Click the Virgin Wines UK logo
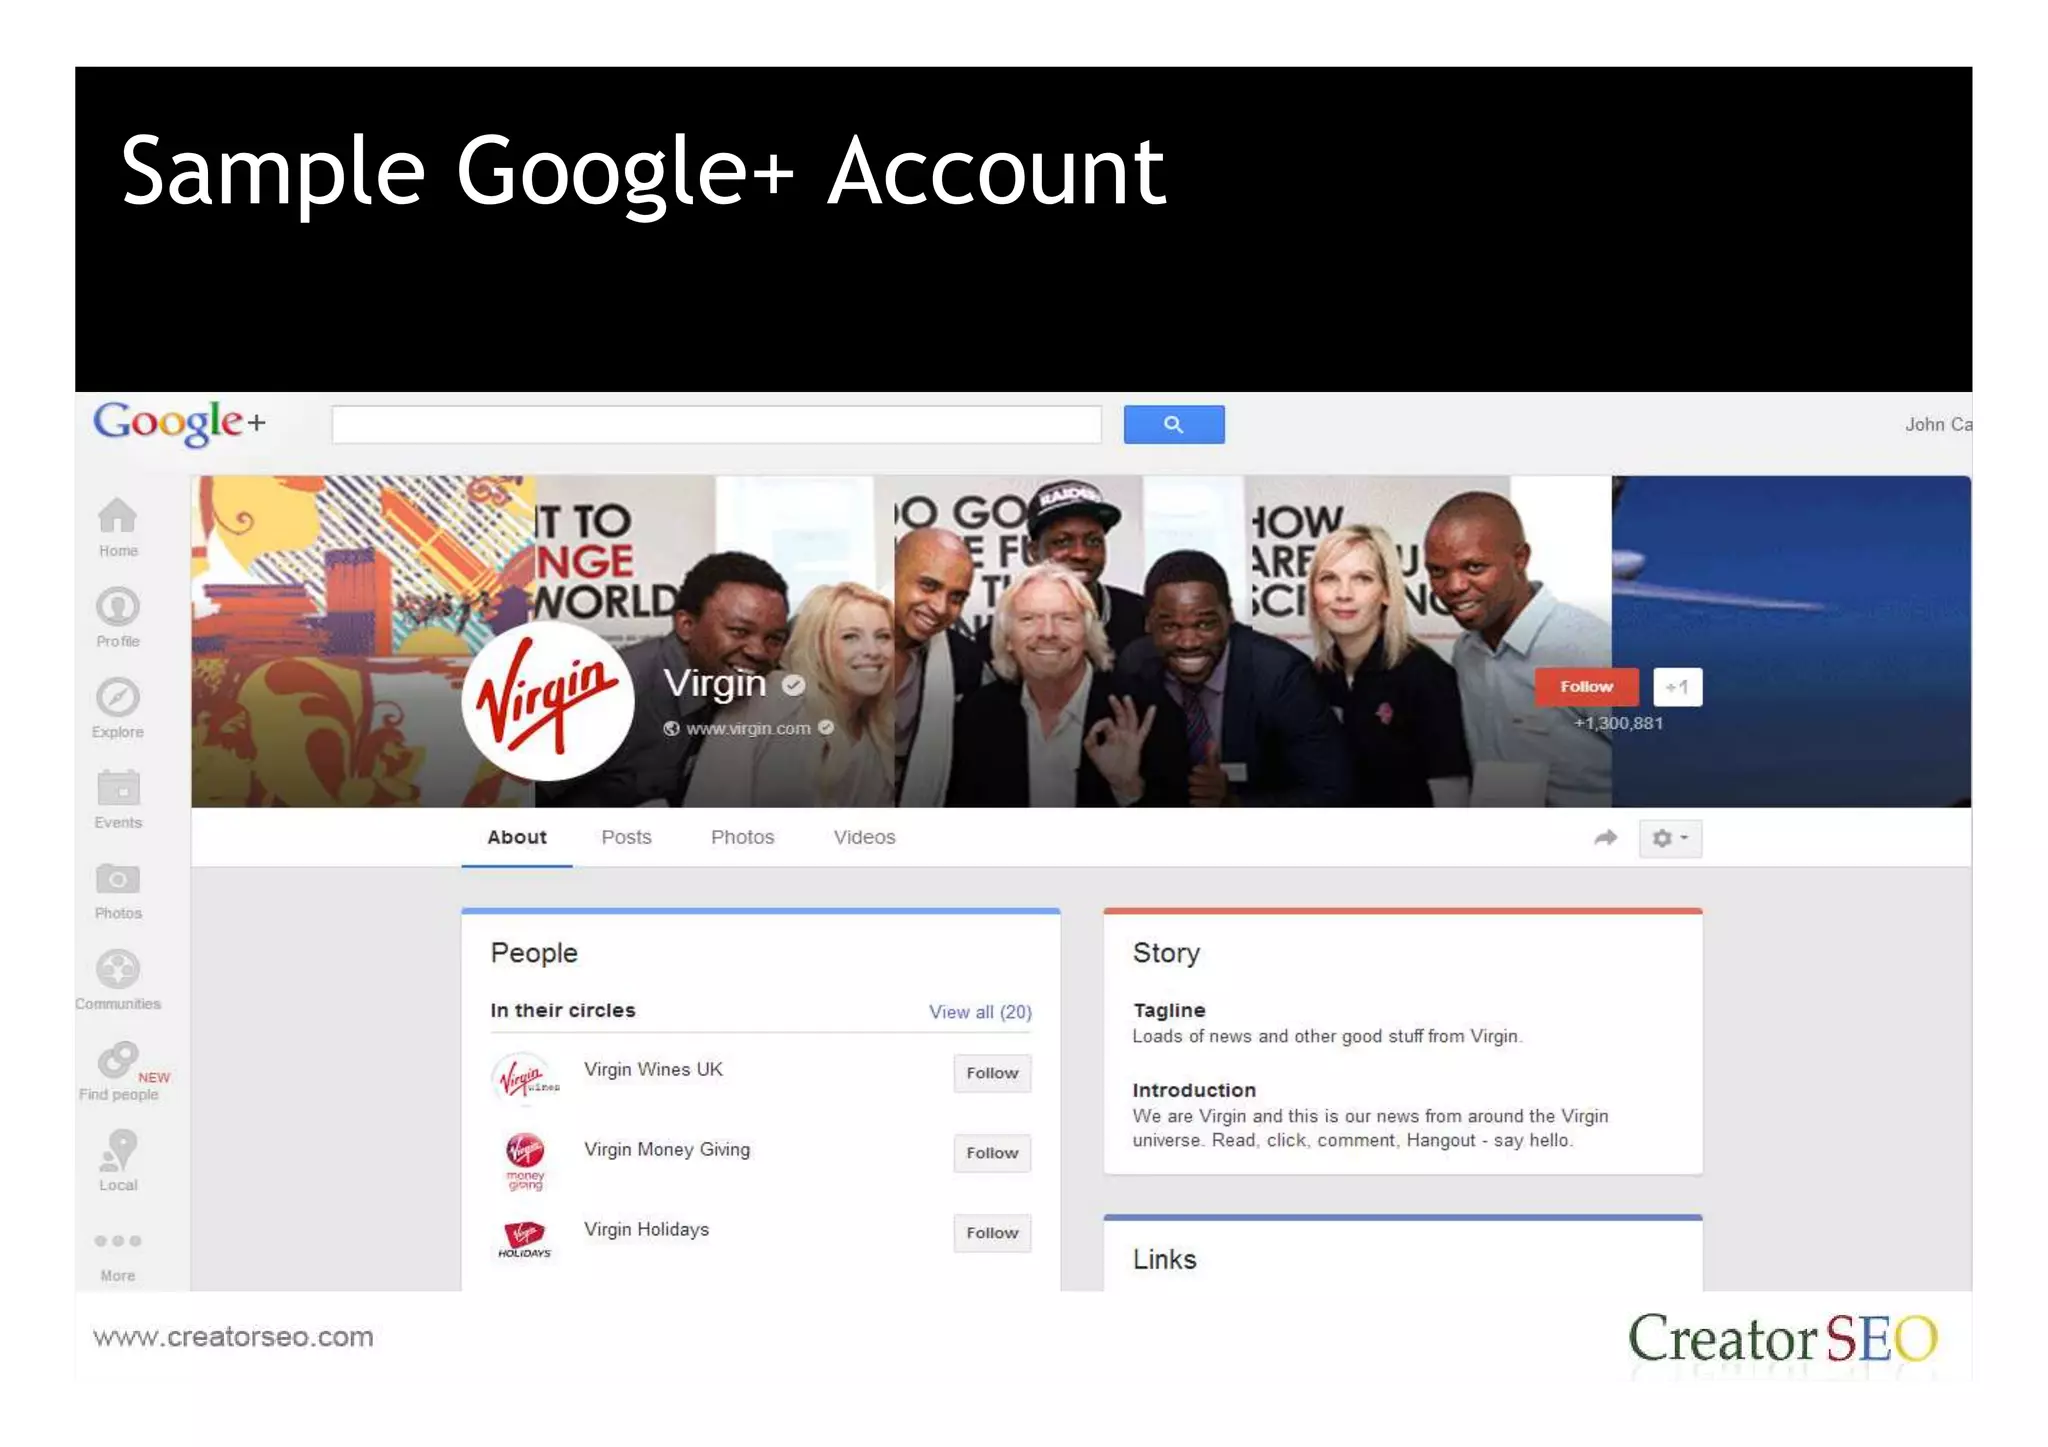2048x1447 pixels. click(x=525, y=1079)
